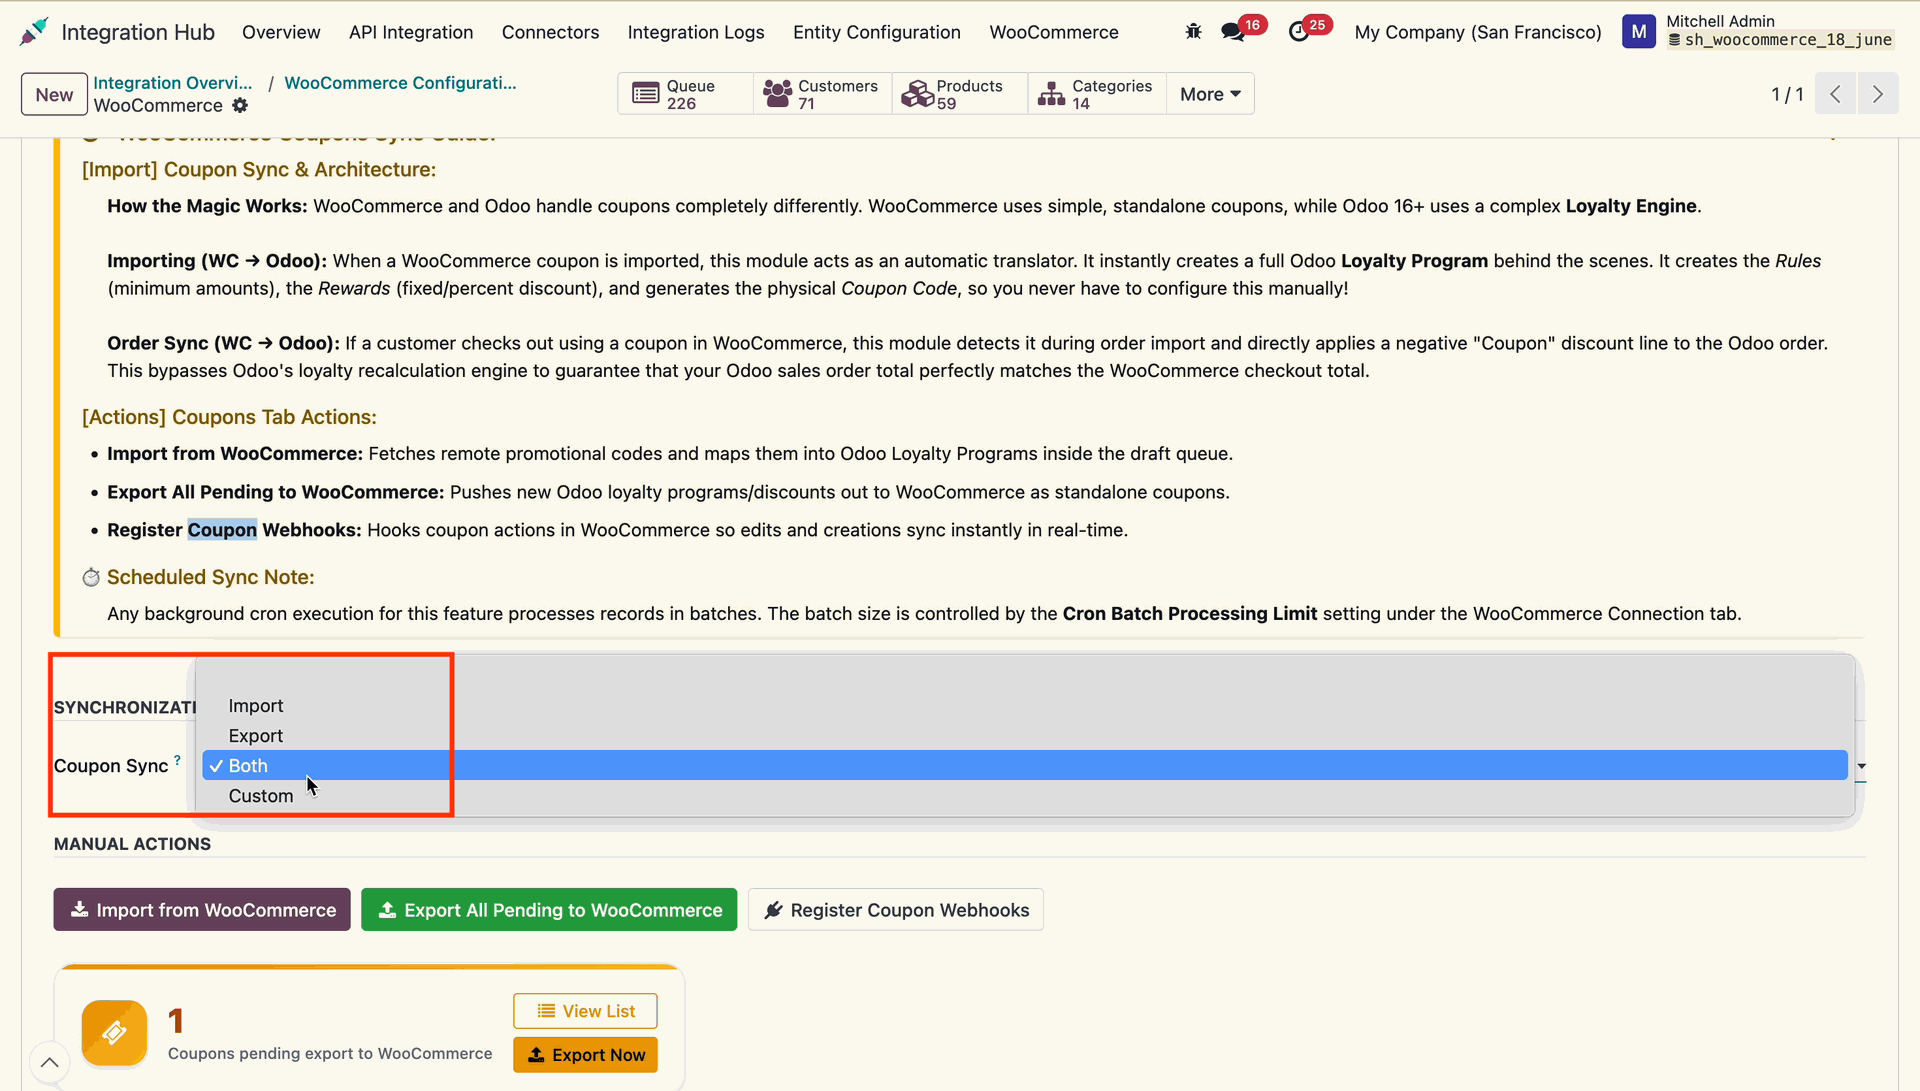Open the Customers 71 stat button

822,94
